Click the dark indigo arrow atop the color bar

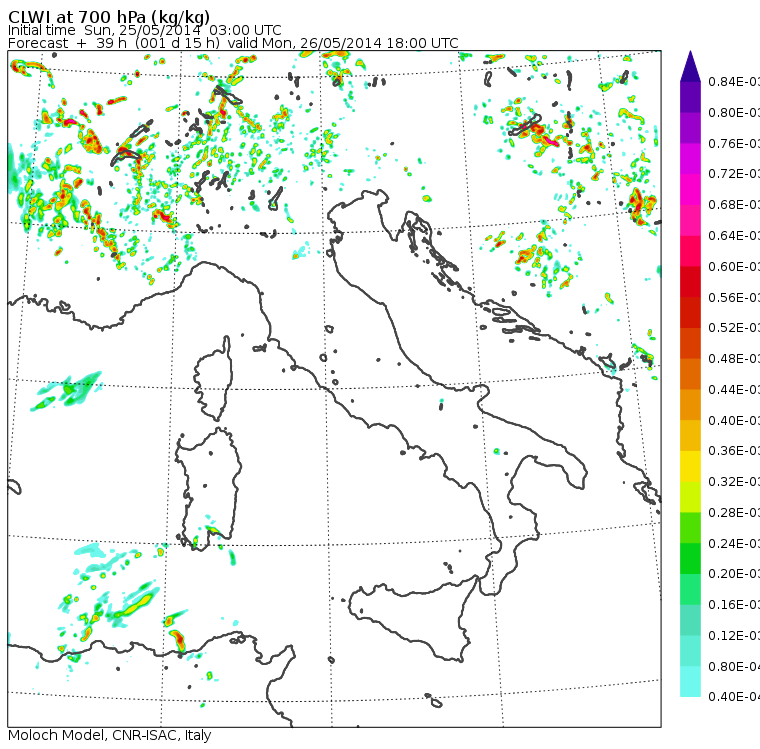click(690, 66)
